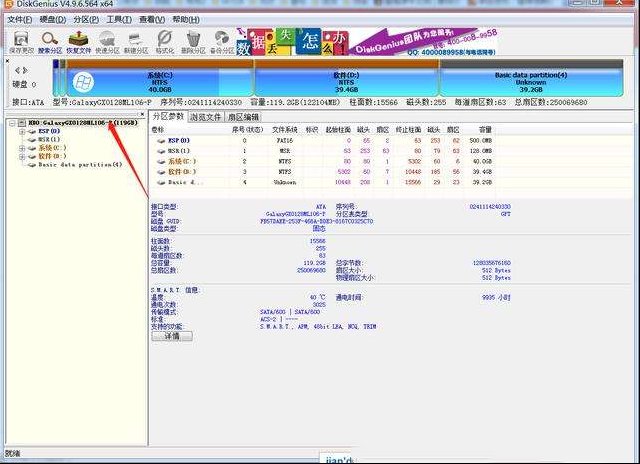Image resolution: width=640 pixels, height=464 pixels.
Task: Click the 500.0MB capacity cell
Action: point(481,141)
